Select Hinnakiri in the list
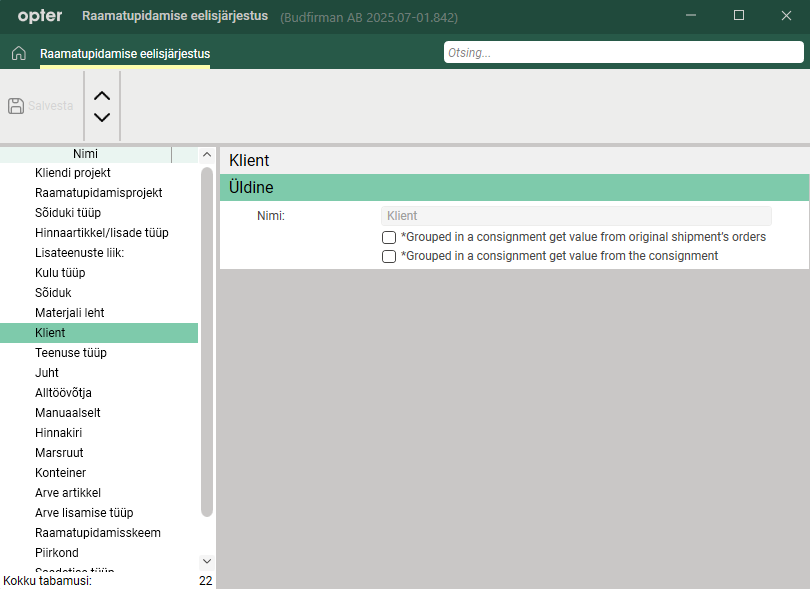This screenshot has height=589, width=810. [x=58, y=433]
